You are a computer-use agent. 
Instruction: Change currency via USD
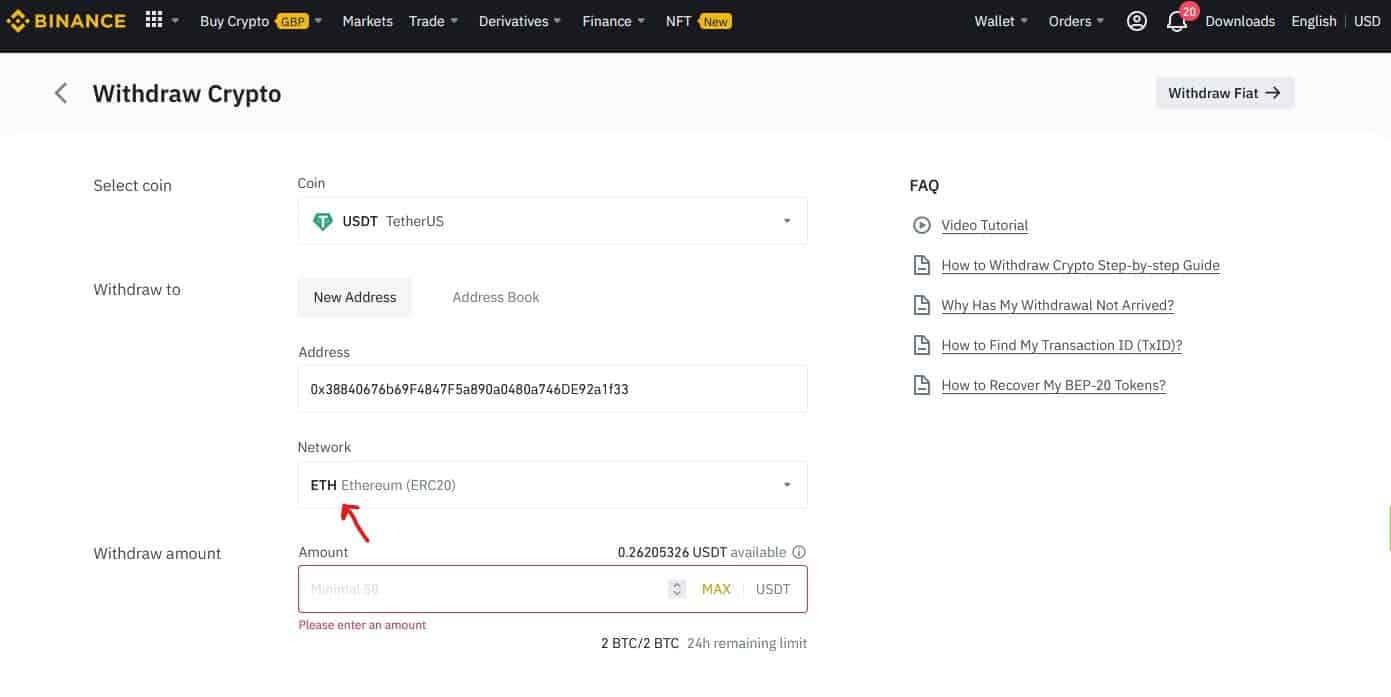(1367, 21)
